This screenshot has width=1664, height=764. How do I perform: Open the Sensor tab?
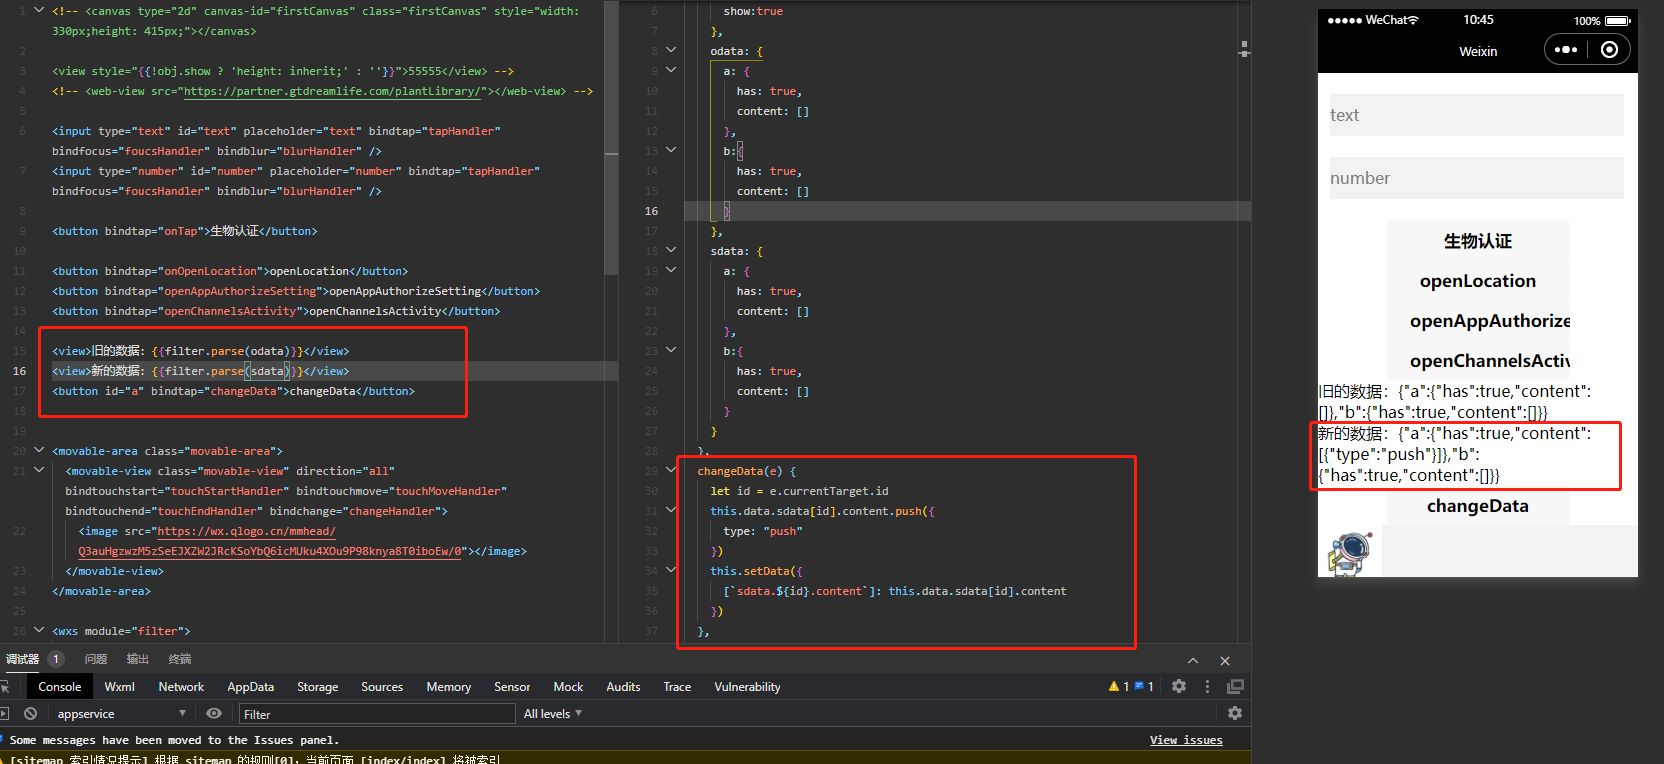click(512, 687)
